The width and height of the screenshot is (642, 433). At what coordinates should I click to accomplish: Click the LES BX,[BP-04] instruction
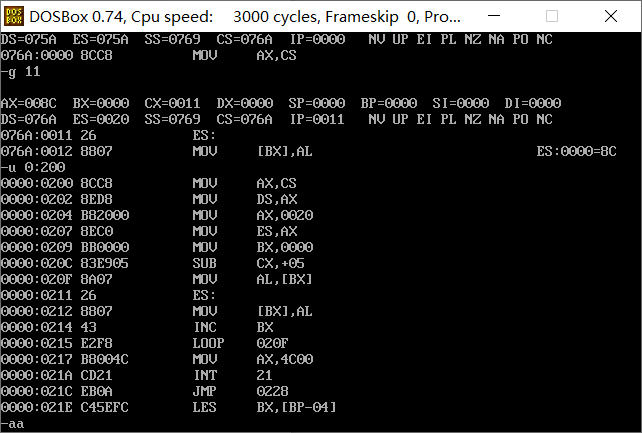[x=264, y=407]
